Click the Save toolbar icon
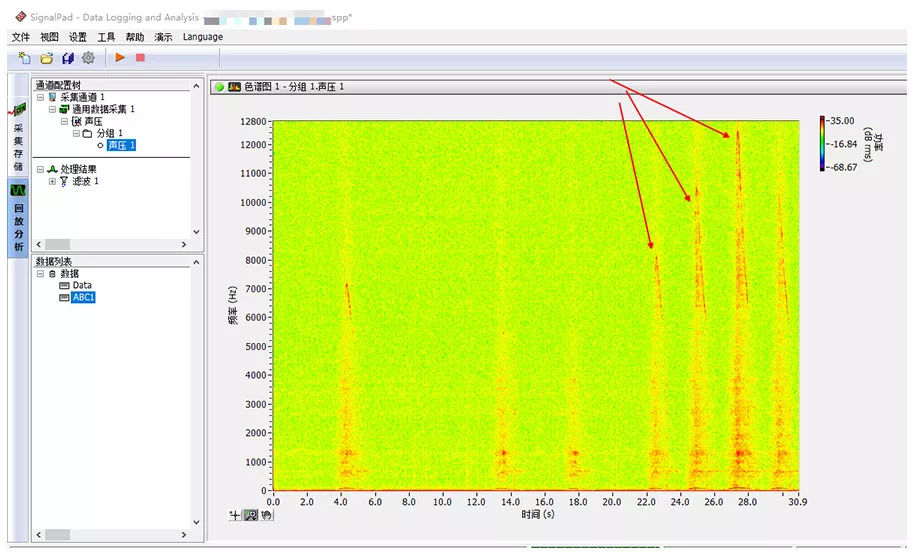Screen dimensions: 915x556 tap(68, 58)
